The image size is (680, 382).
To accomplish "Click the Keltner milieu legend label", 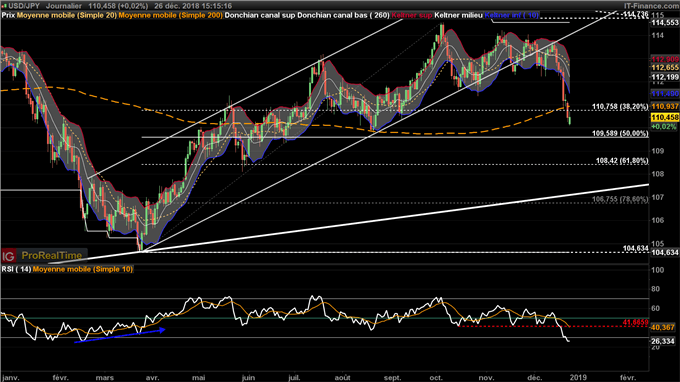I will pos(458,15).
